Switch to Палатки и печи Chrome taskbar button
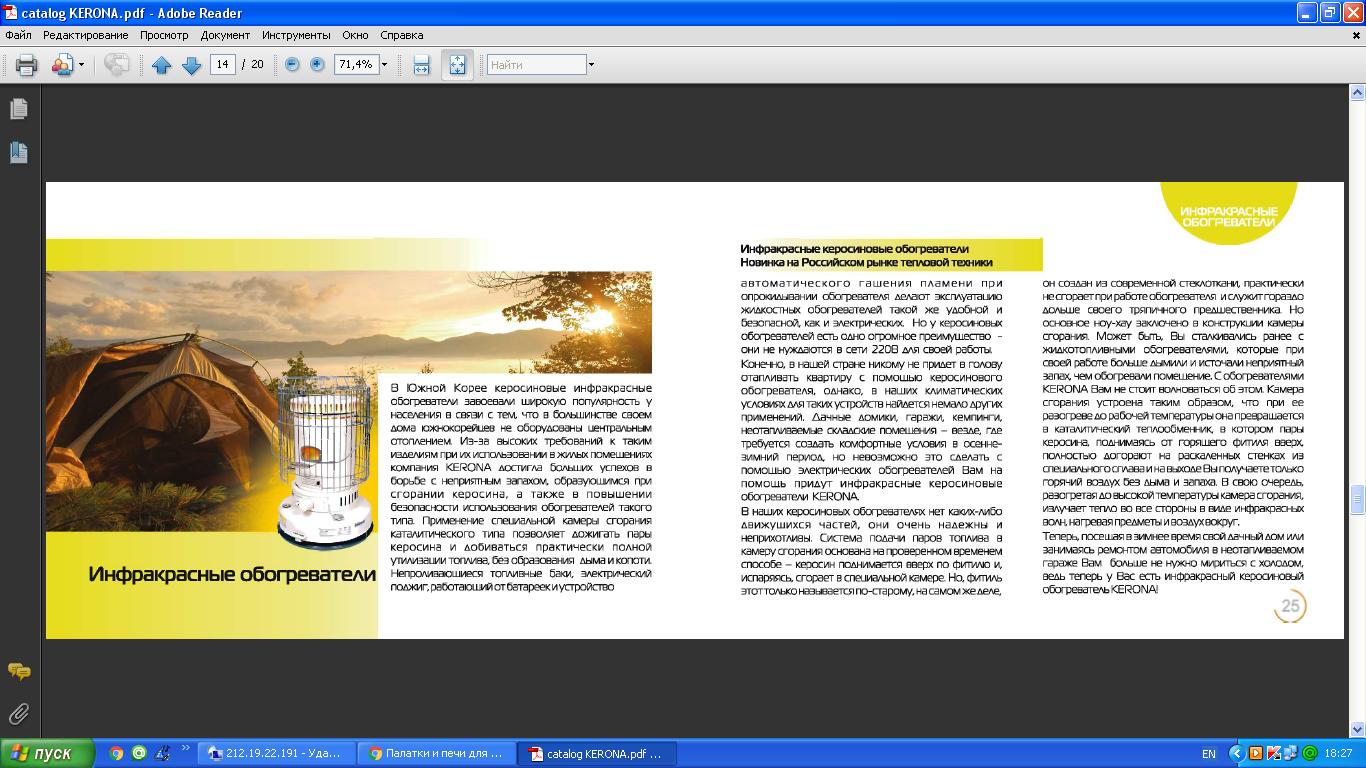Viewport: 1366px width, 768px height. (x=438, y=753)
